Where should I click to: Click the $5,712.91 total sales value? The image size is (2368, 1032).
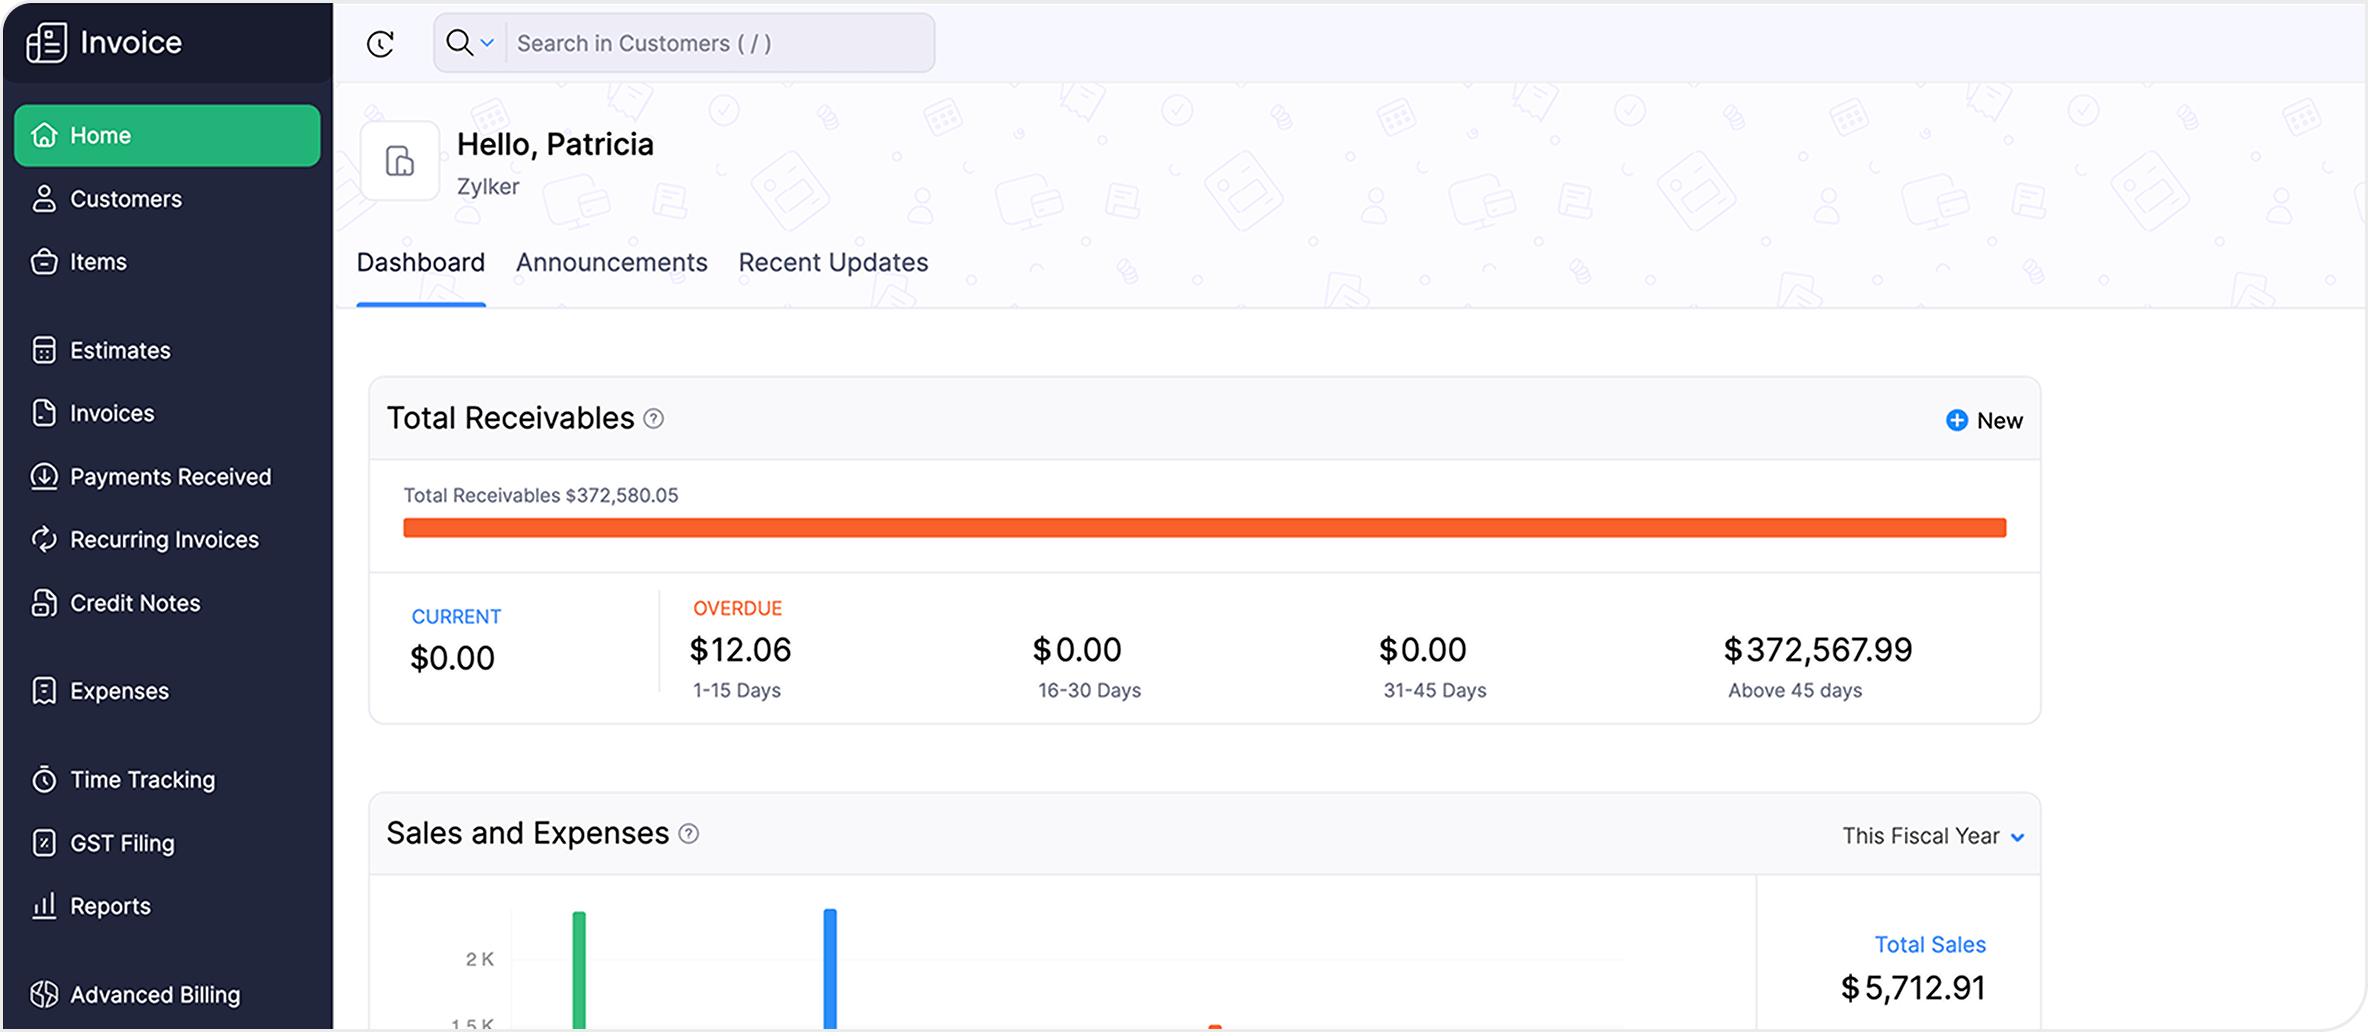click(x=1912, y=987)
